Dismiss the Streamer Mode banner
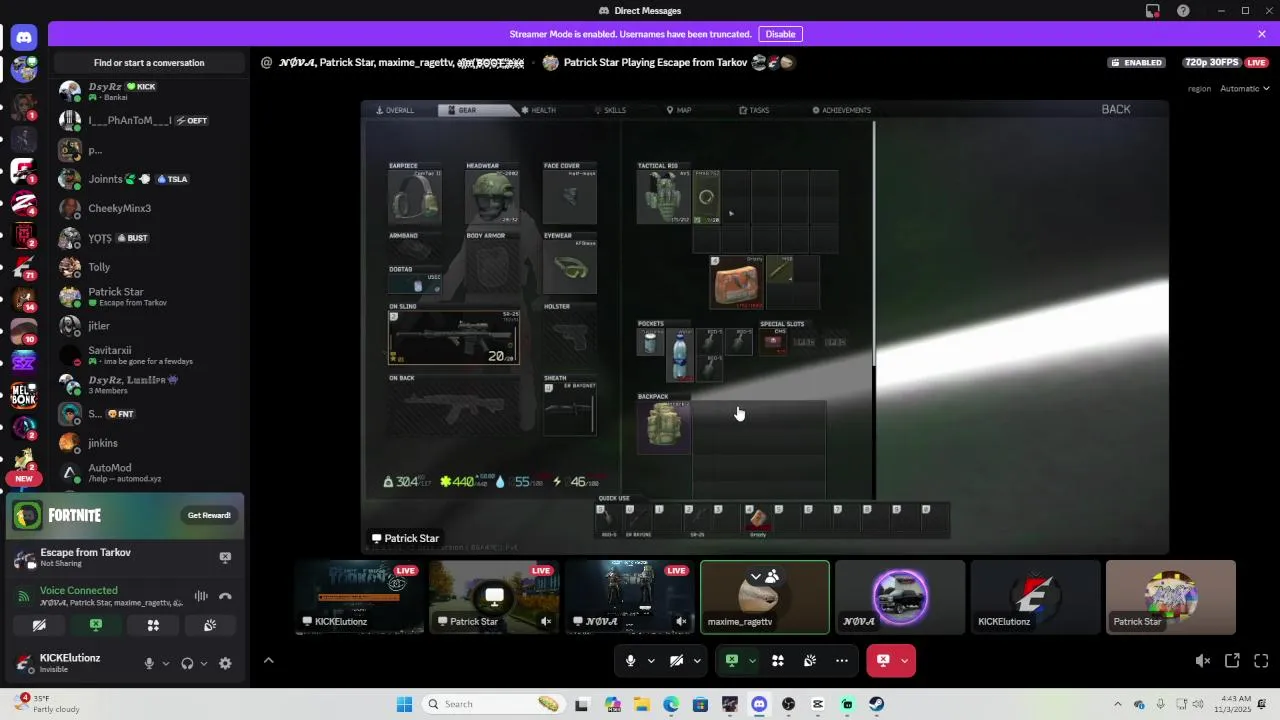Viewport: 1280px width, 720px height. pos(1262,34)
